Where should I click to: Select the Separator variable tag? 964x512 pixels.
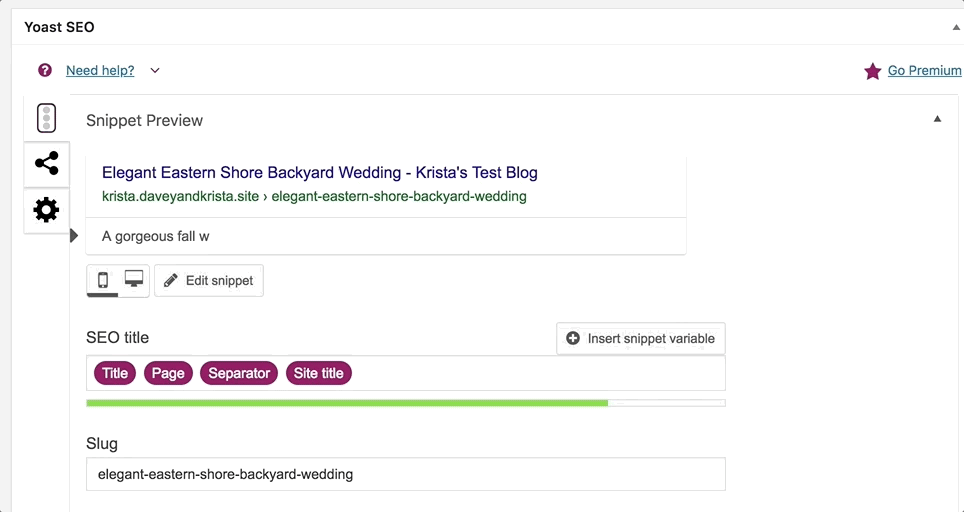pos(239,373)
